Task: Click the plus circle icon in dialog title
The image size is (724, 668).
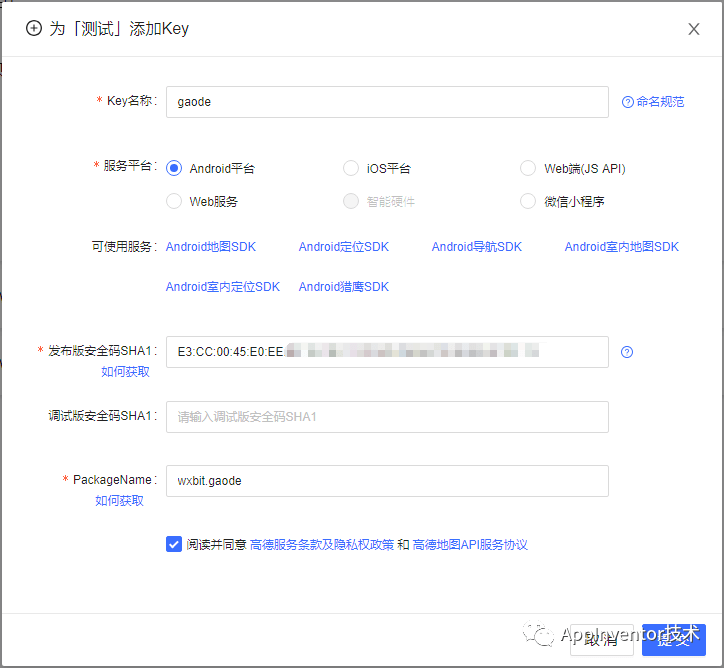Action: click(33, 28)
